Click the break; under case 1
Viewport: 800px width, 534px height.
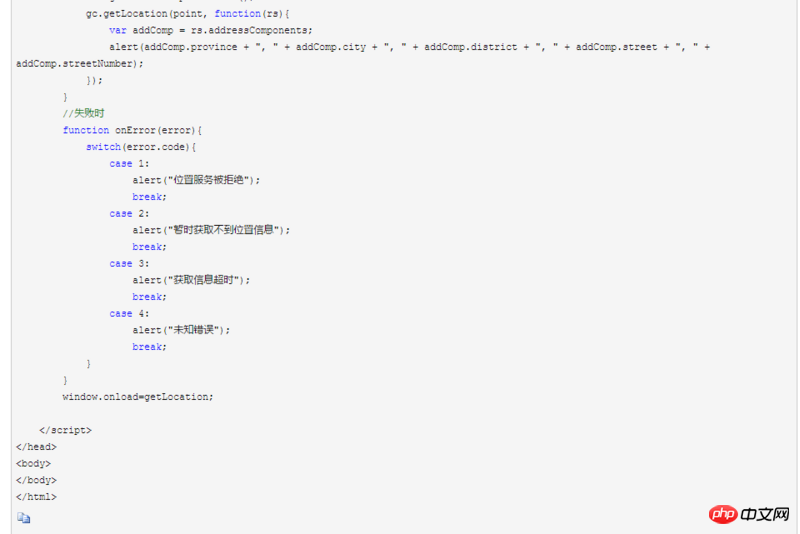click(x=149, y=197)
